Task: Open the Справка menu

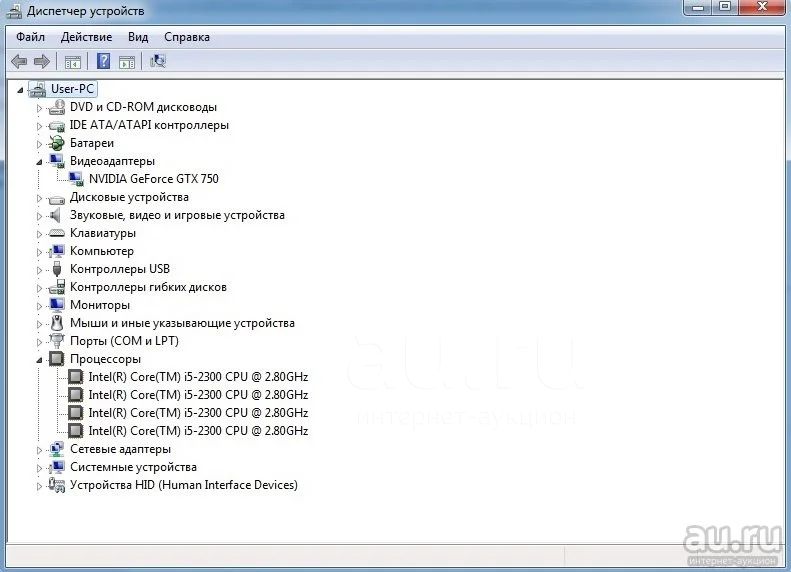Action: pos(187,37)
